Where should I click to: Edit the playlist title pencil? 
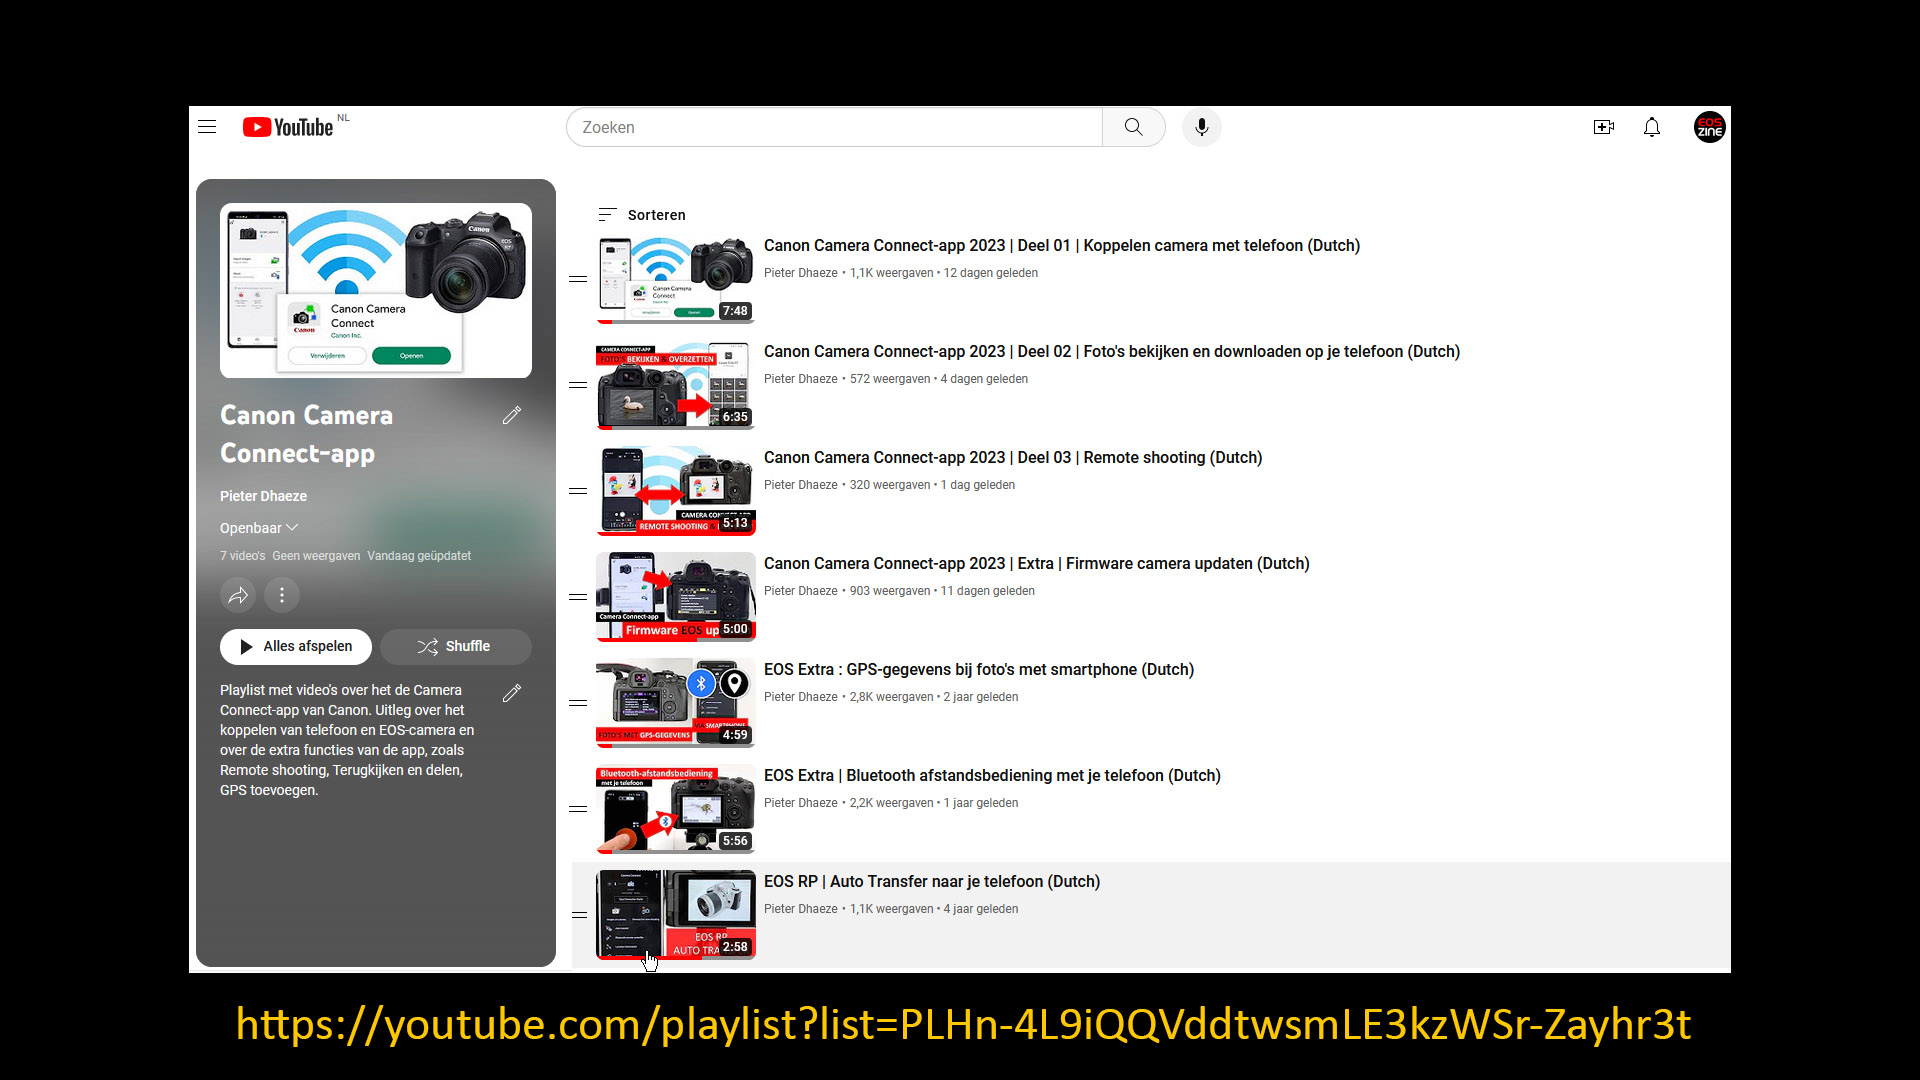[x=512, y=415]
